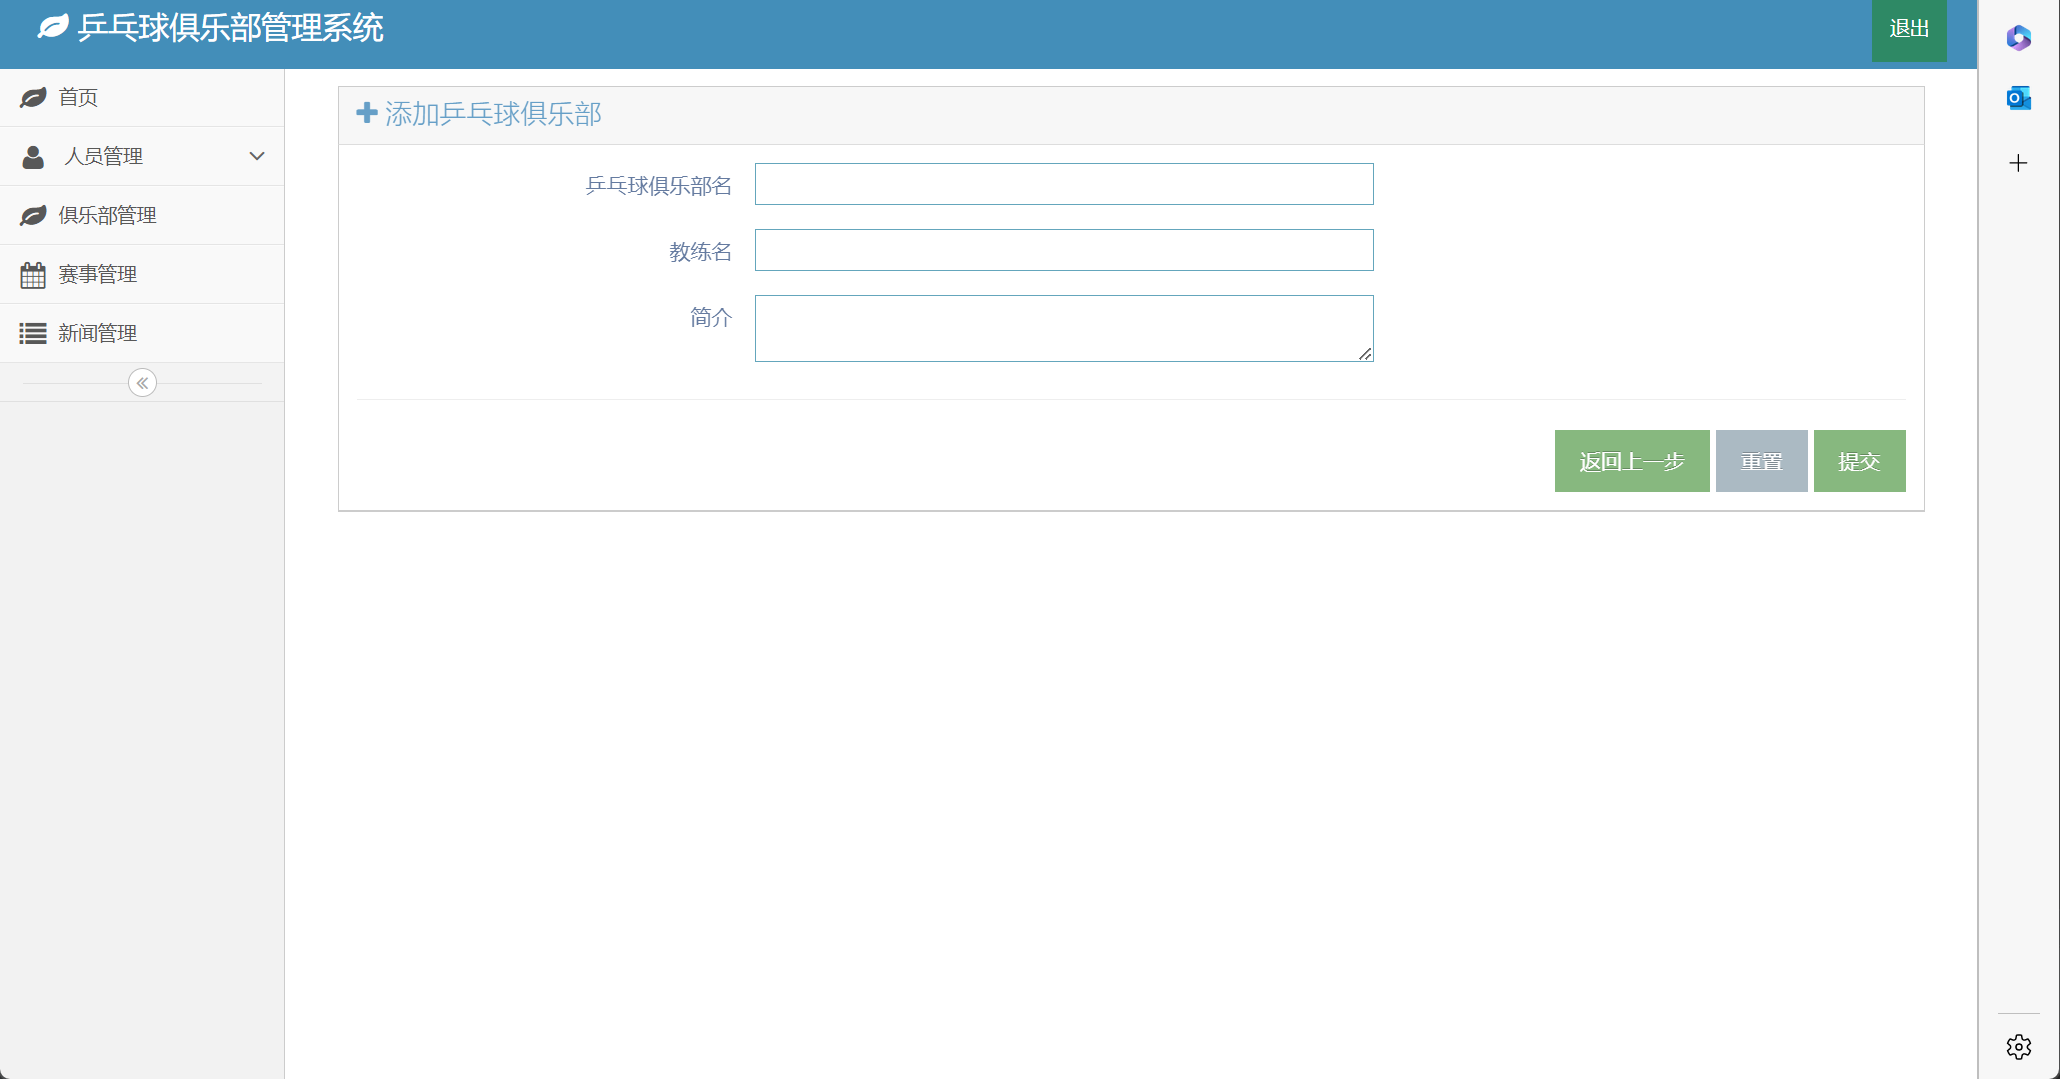Select the home icon beside 首页
Screen dimensions: 2060x1079
coord(33,97)
